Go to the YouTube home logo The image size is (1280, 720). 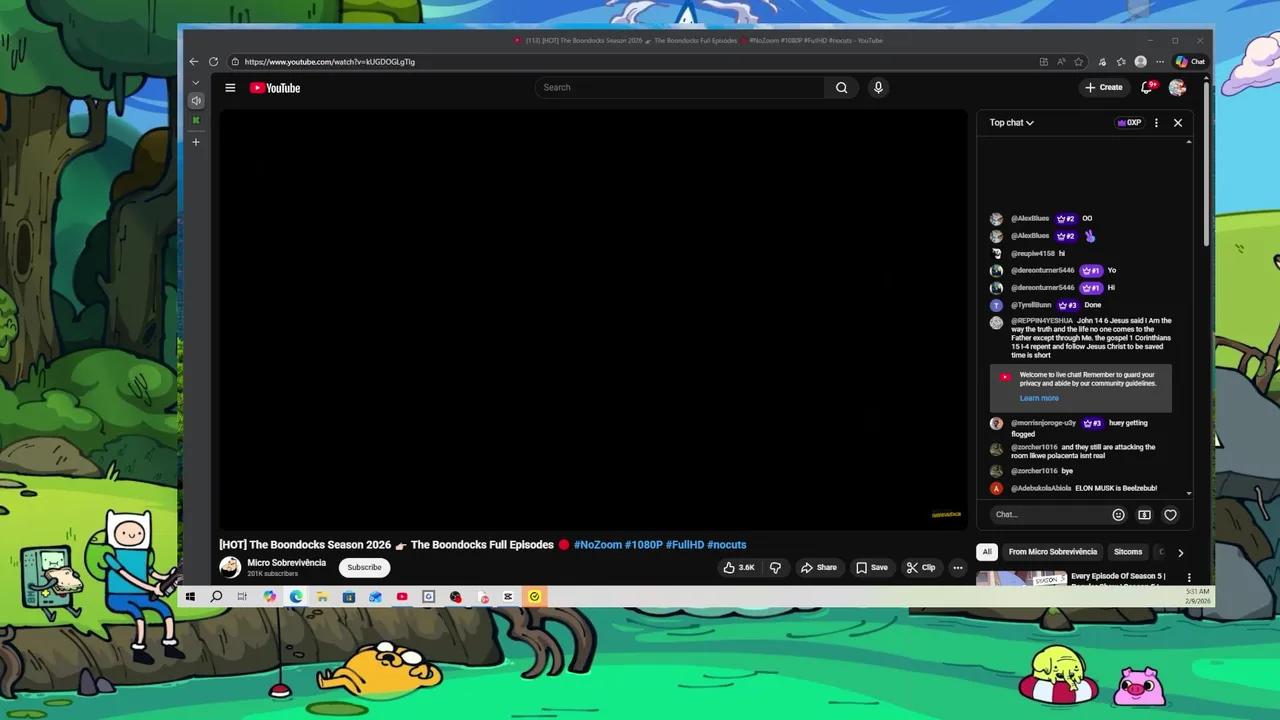(275, 88)
